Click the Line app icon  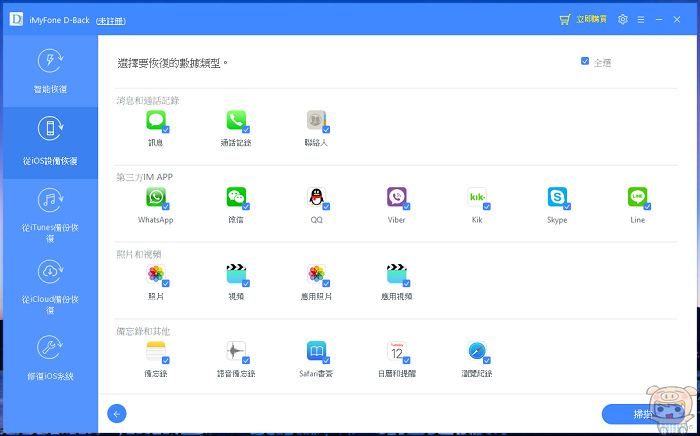pos(637,197)
